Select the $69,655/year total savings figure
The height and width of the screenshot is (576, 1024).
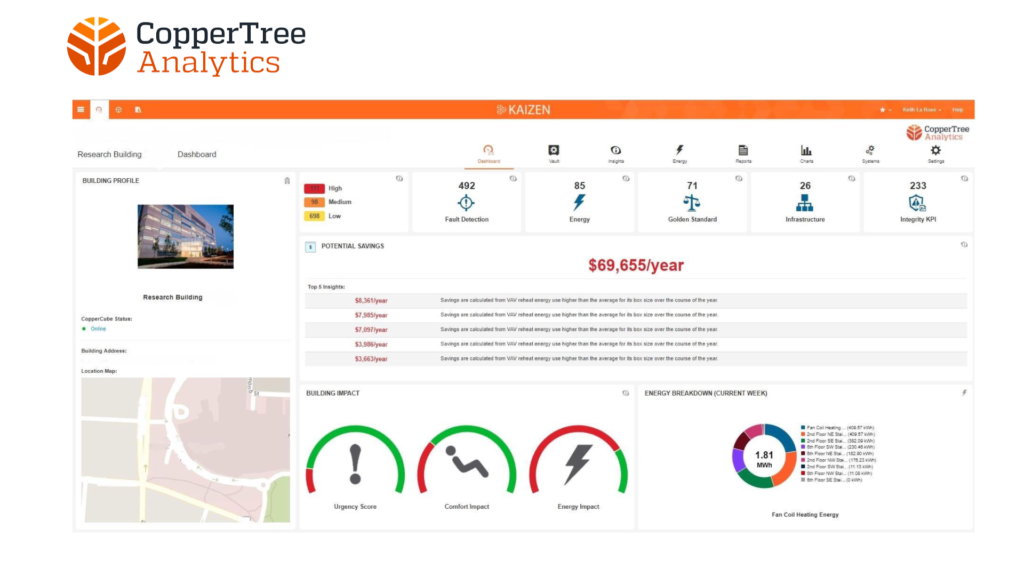636,265
